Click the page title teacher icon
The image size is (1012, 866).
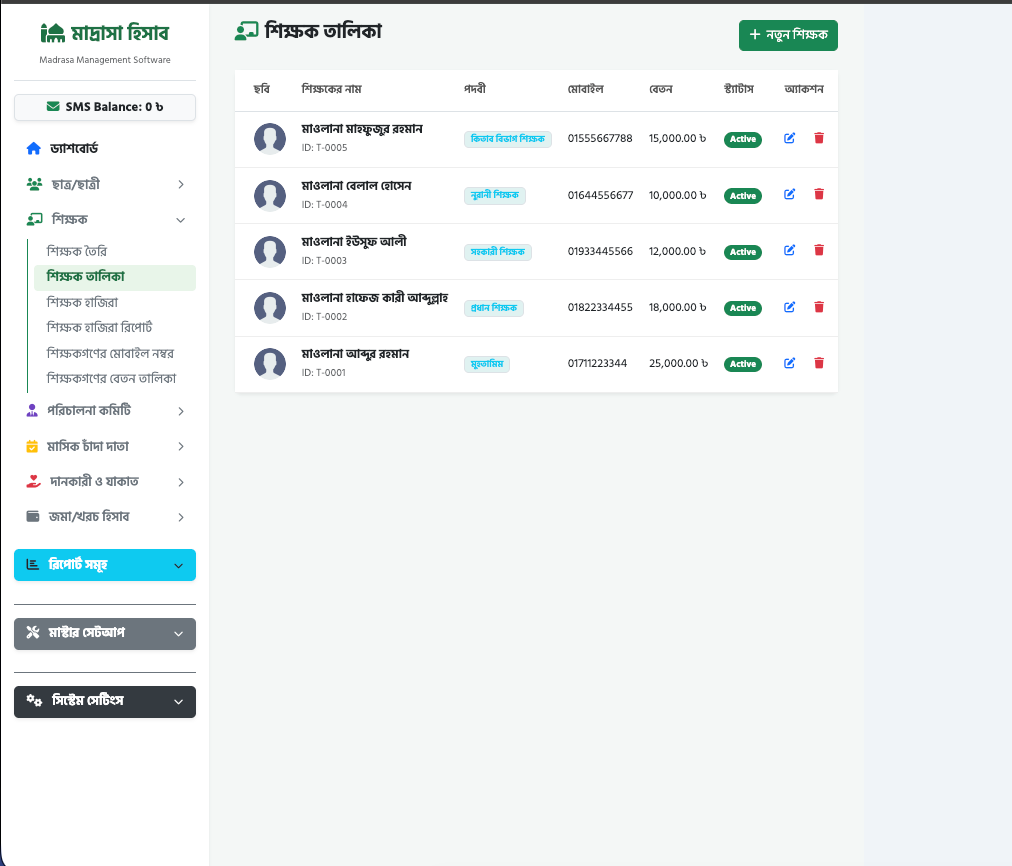click(x=247, y=31)
